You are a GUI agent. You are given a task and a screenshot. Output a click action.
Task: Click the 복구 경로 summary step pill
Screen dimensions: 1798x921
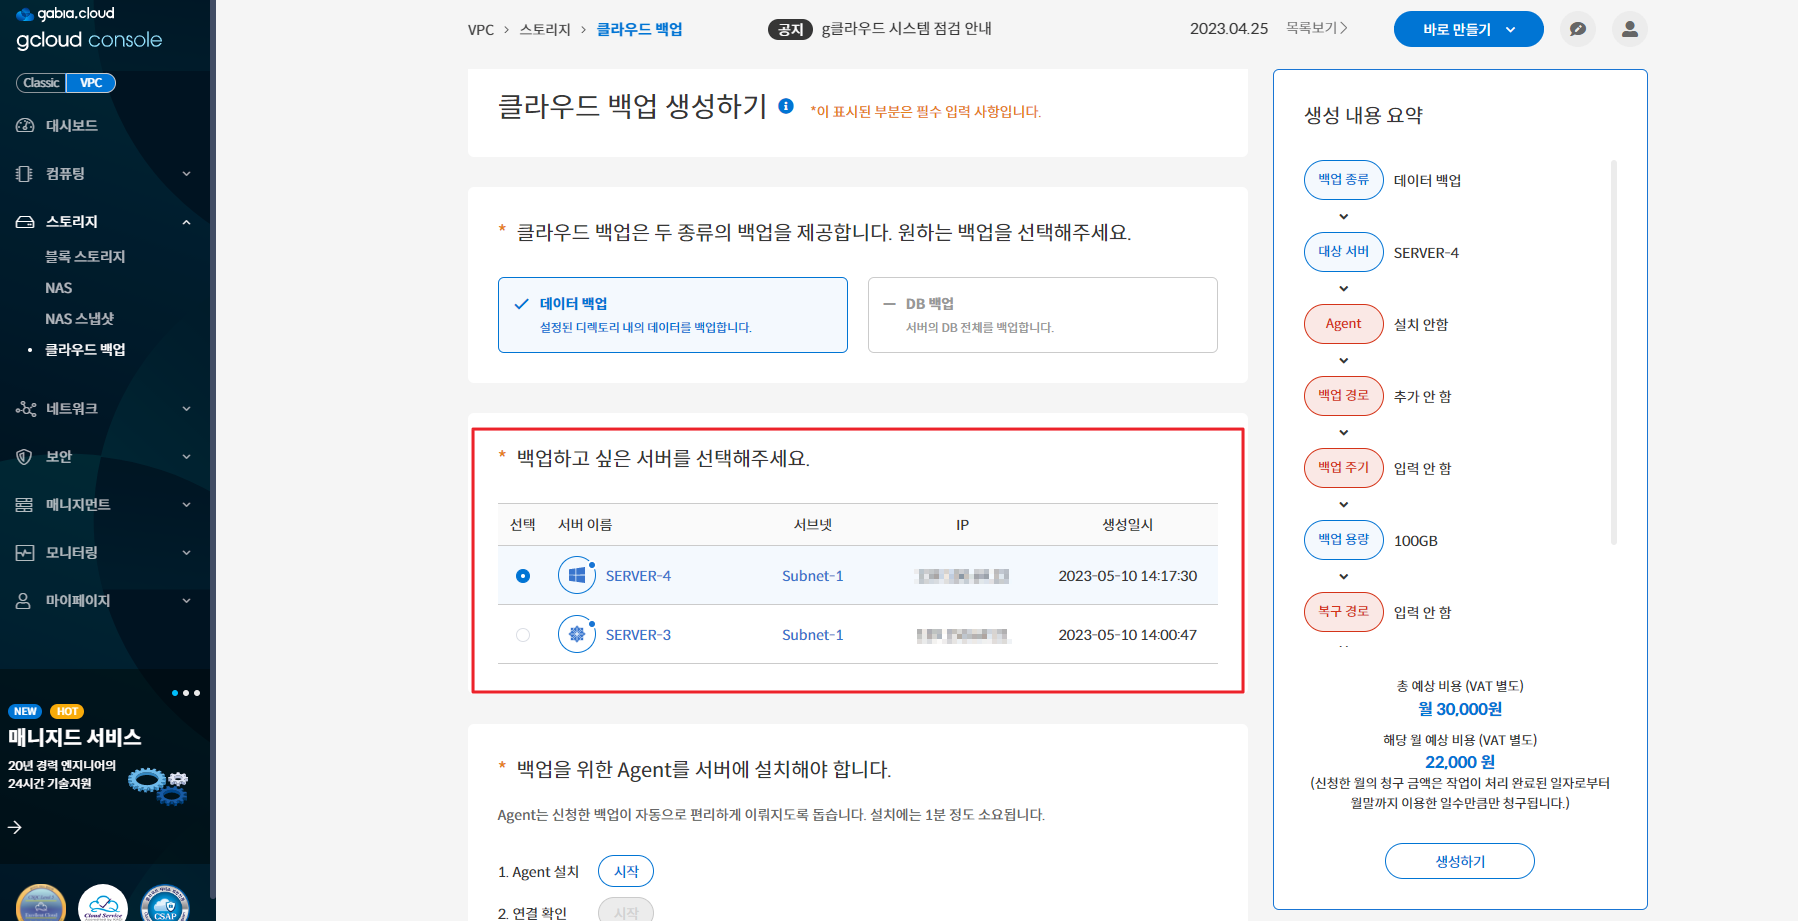(1344, 612)
